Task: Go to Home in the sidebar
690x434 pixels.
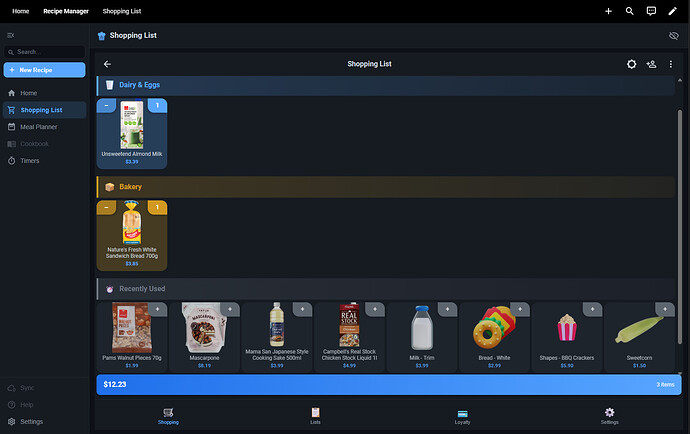Action: tap(44, 93)
